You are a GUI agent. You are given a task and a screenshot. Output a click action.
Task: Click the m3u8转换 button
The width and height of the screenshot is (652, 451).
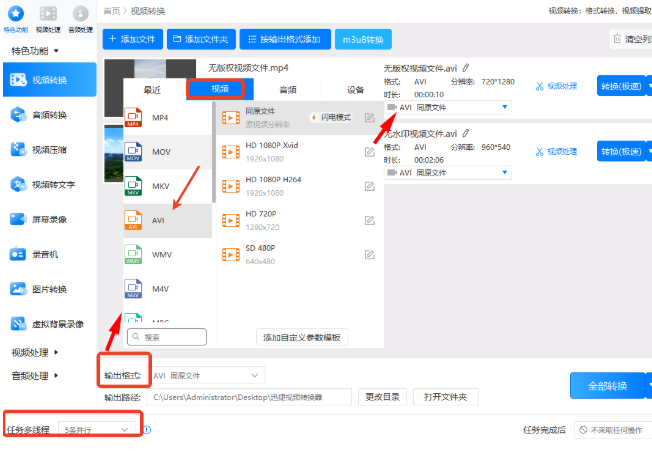tap(363, 39)
